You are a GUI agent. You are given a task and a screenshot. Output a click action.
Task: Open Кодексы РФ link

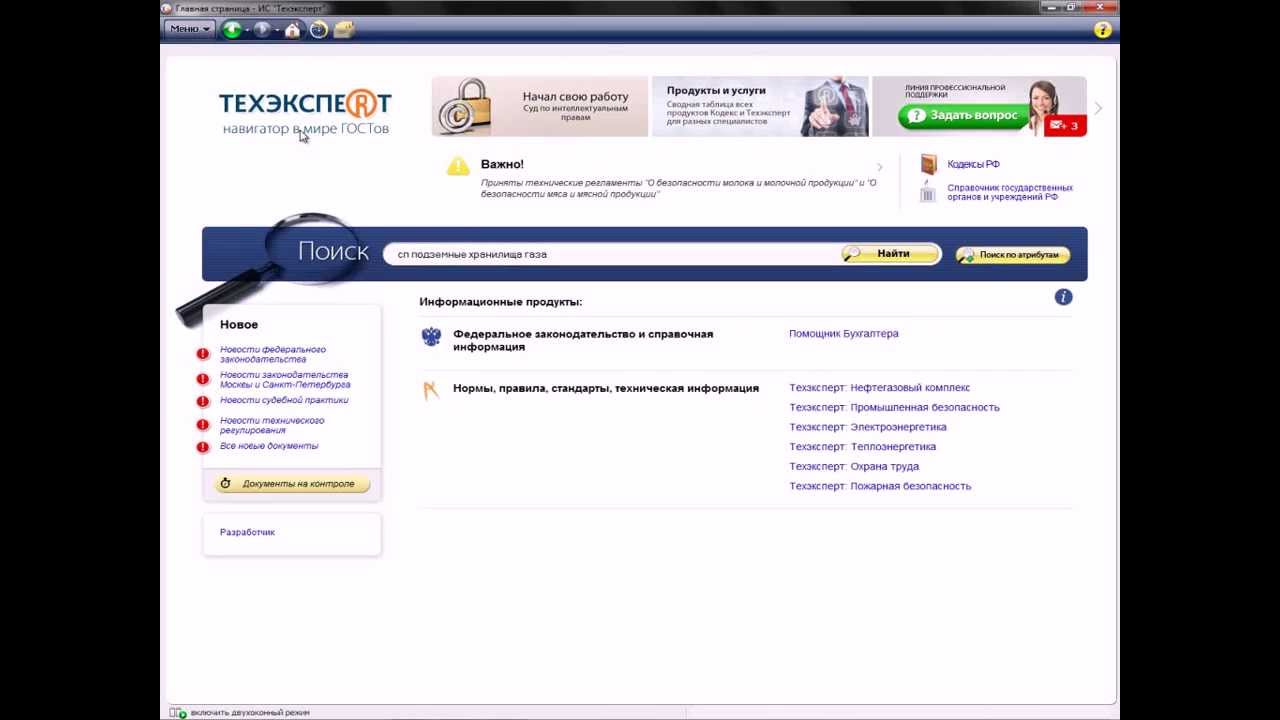973,164
